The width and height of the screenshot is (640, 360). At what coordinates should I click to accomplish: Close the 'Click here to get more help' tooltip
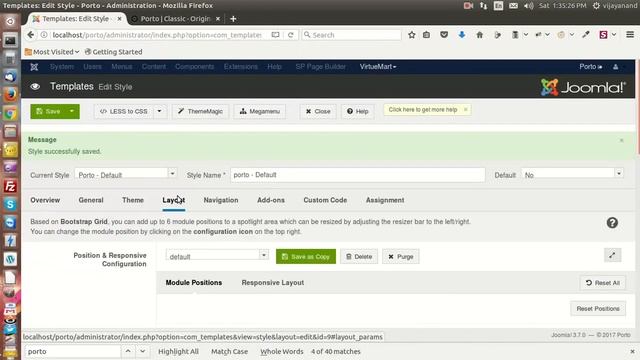465,109
